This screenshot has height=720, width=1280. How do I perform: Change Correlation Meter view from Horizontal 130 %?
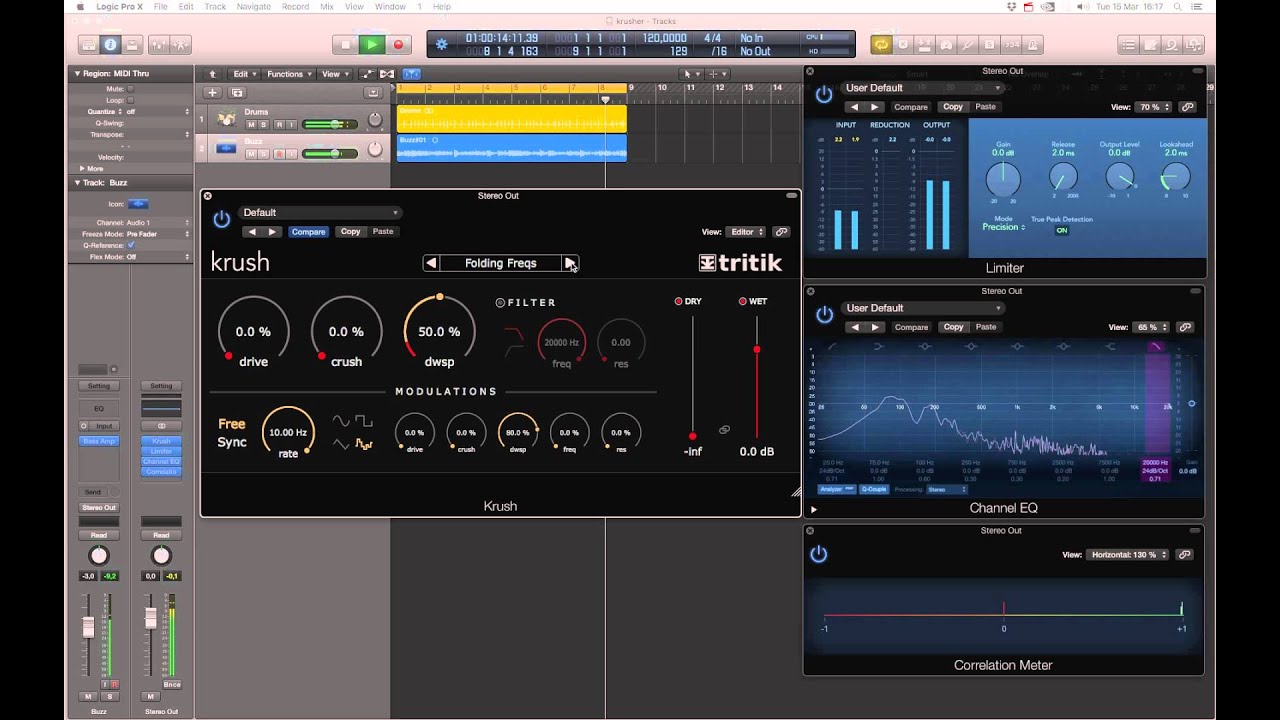[x=1128, y=555]
